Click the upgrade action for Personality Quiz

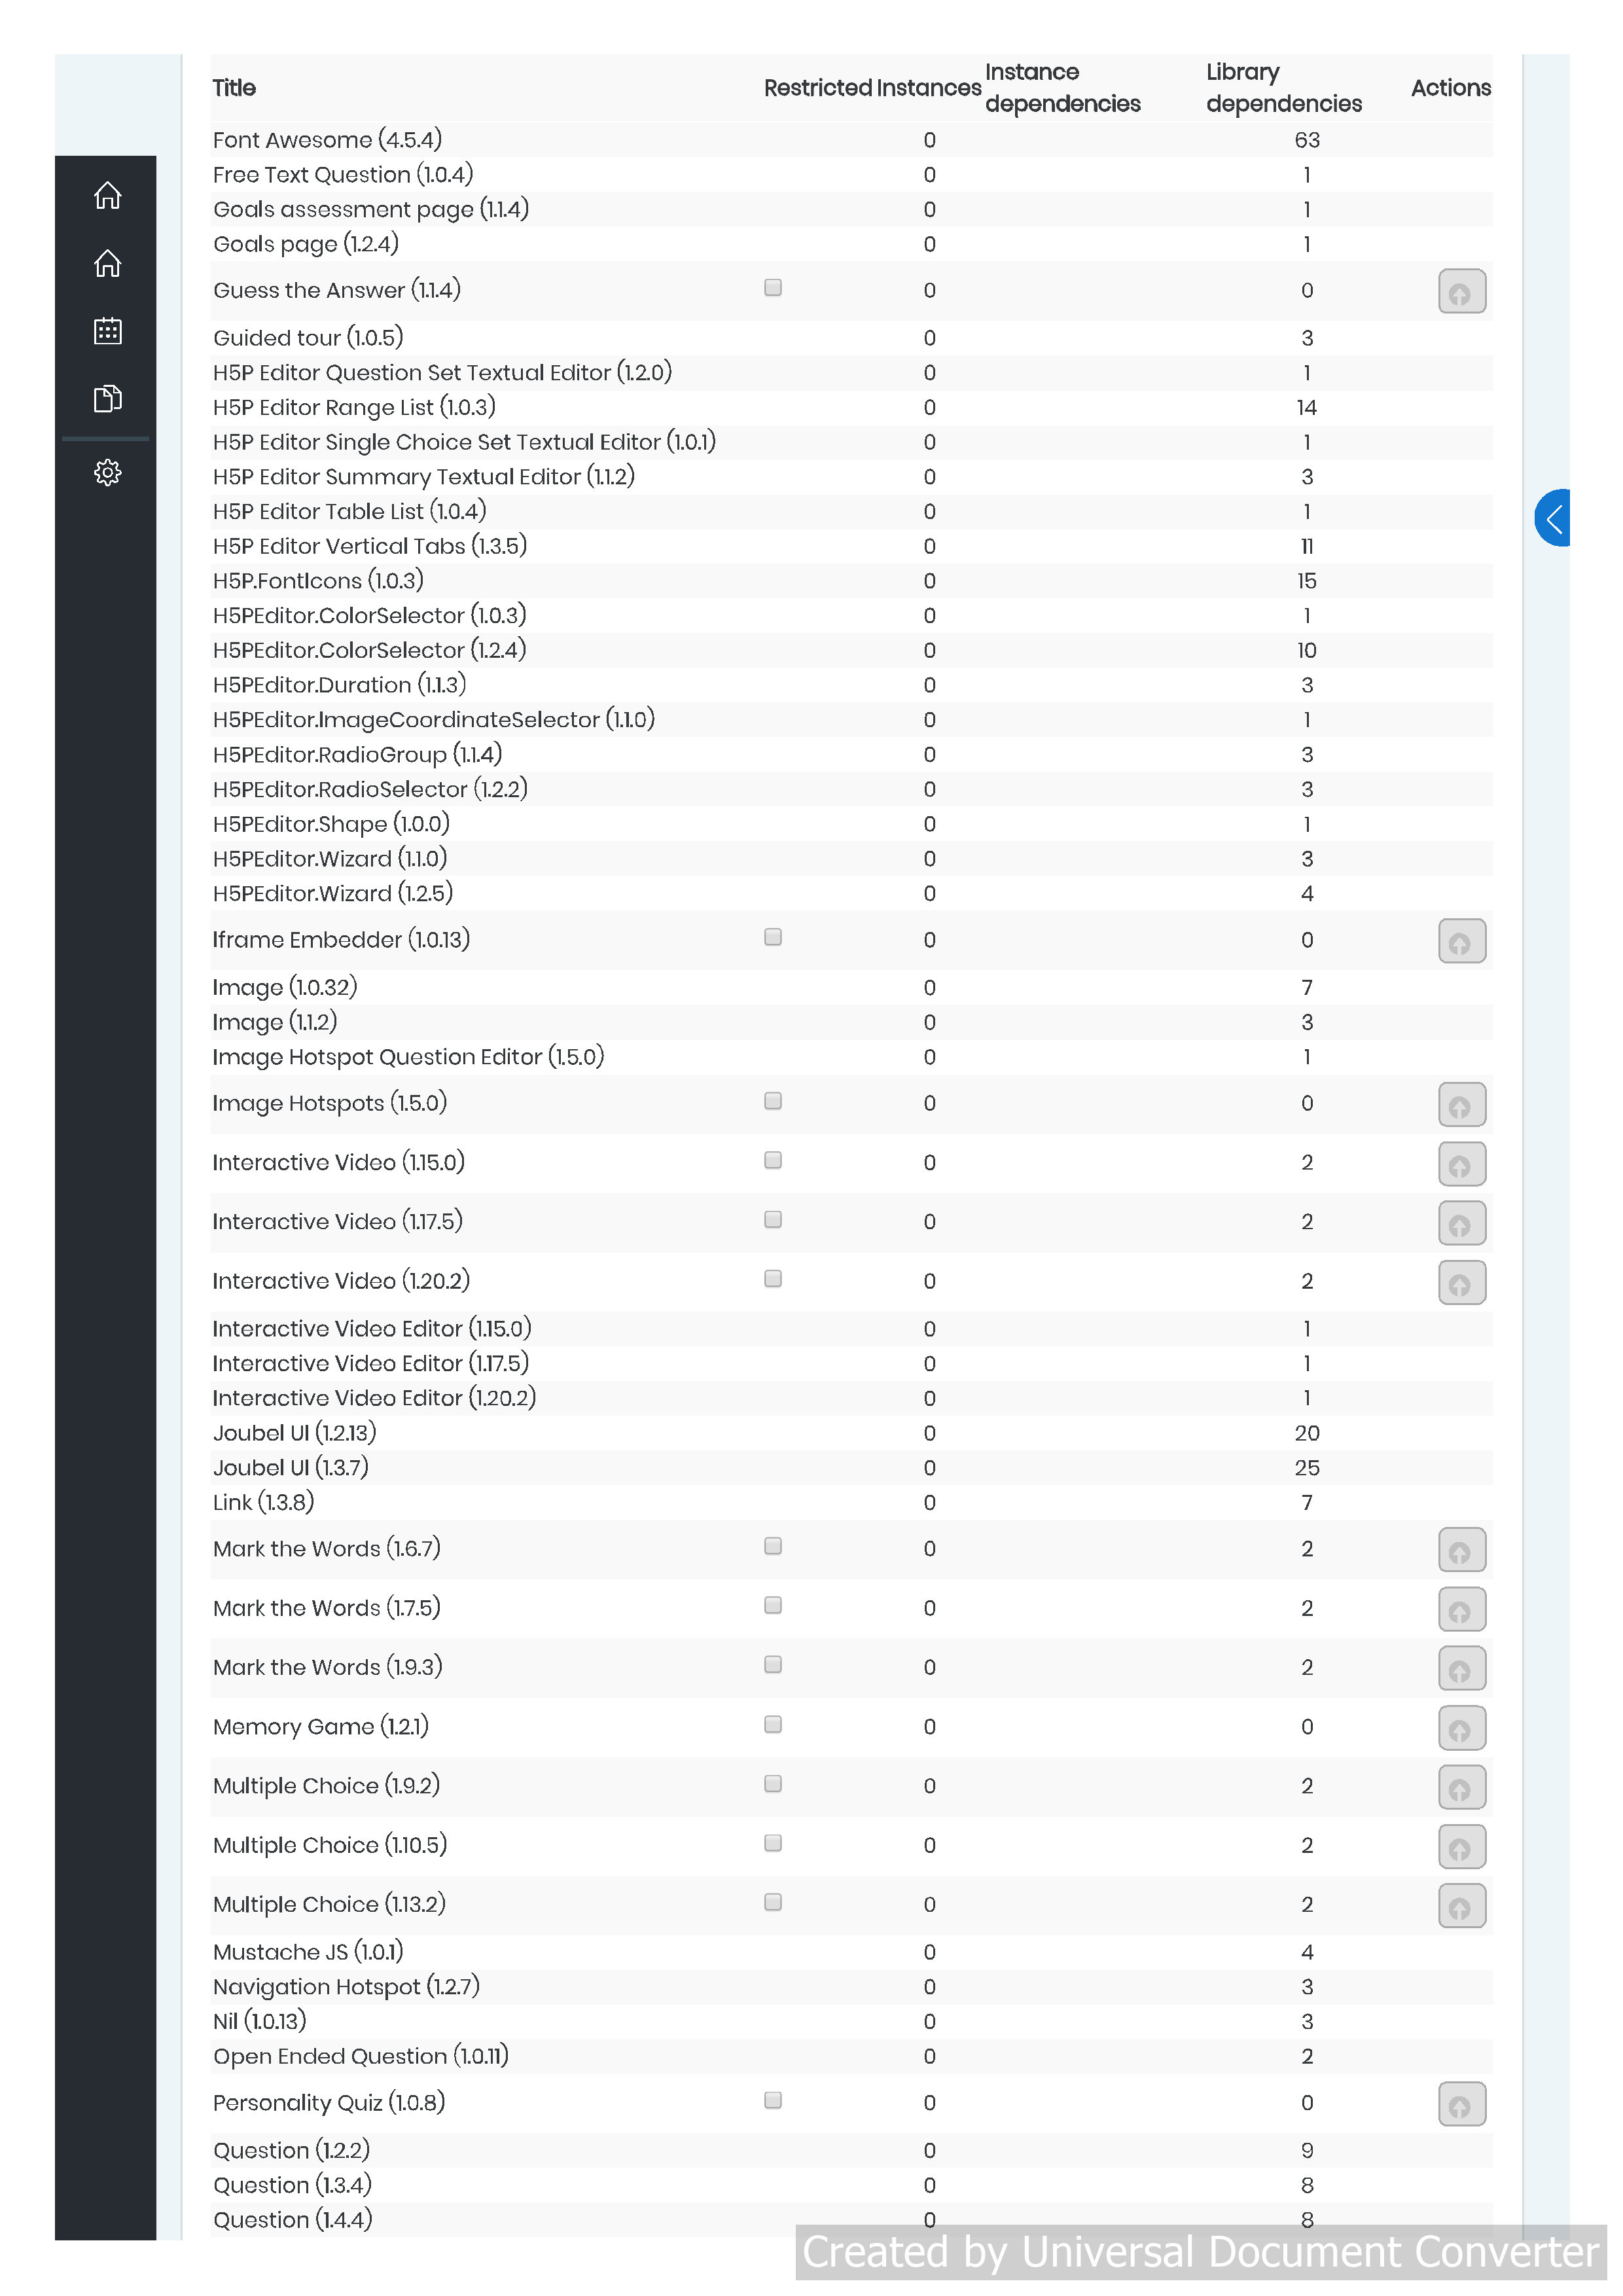click(1462, 2104)
